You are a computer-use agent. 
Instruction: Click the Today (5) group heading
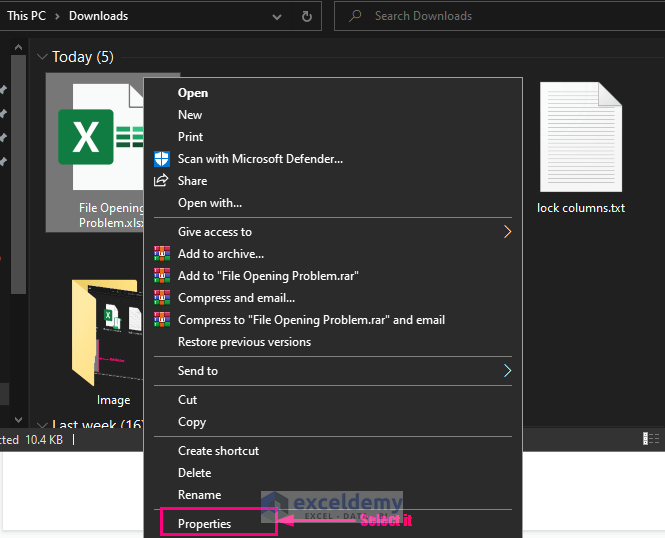pyautogui.click(x=83, y=57)
